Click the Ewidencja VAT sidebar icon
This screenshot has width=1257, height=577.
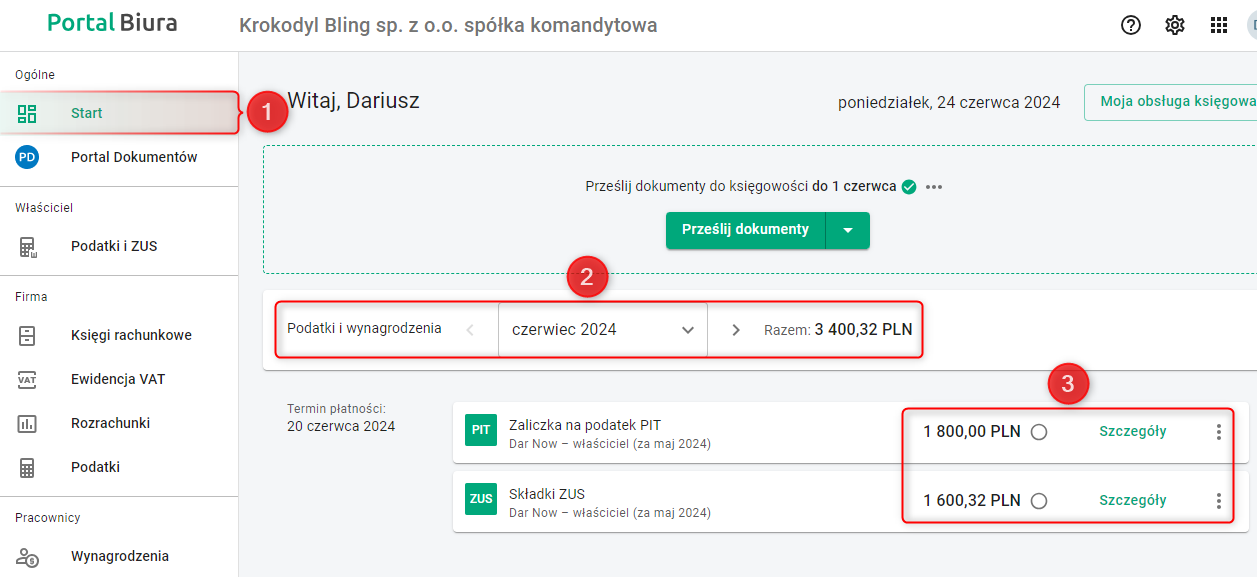coord(27,379)
